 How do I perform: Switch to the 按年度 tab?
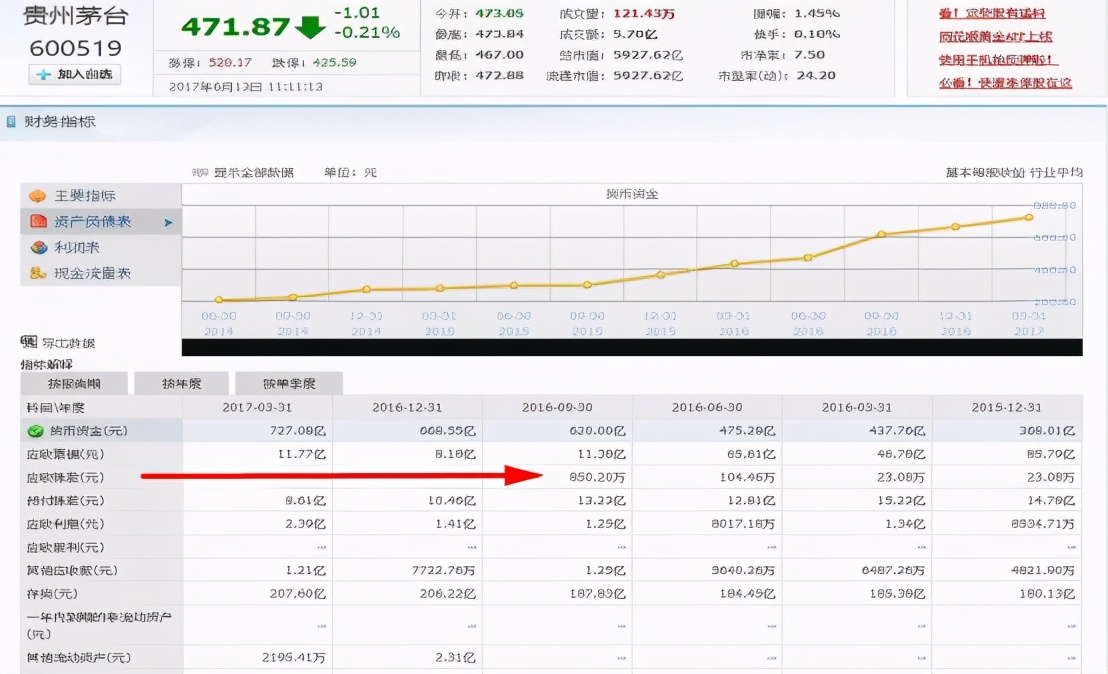coord(179,382)
